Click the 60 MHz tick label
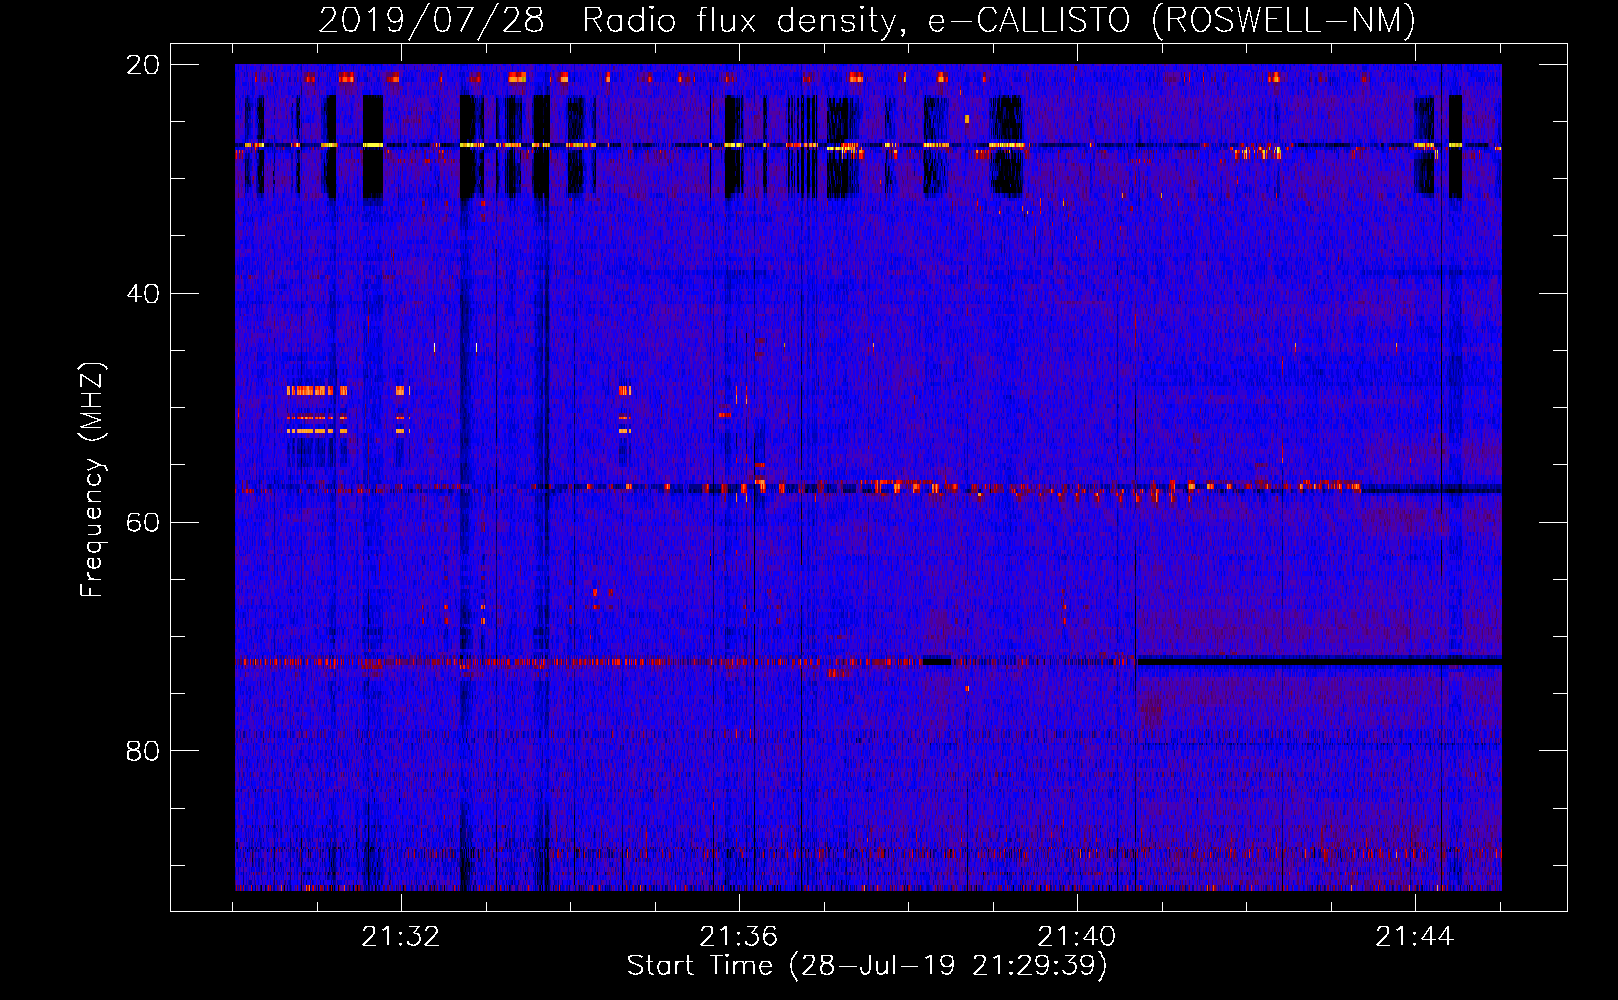The image size is (1618, 1000). point(143,522)
